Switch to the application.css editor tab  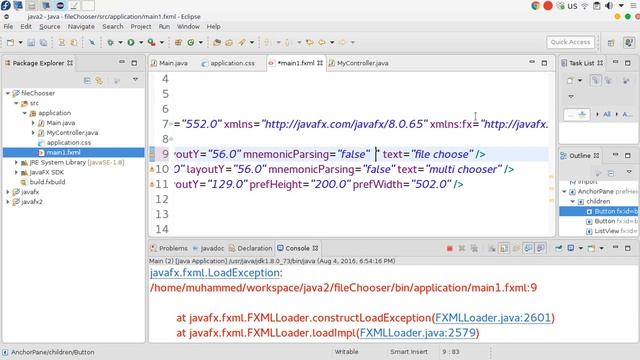click(228, 63)
